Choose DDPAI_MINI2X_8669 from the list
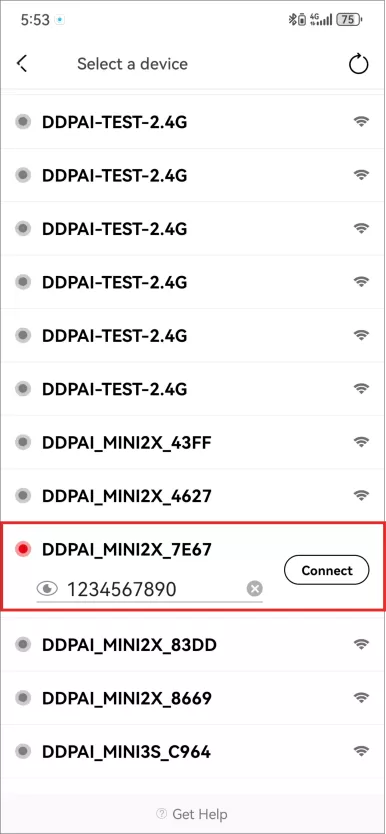 [193, 698]
